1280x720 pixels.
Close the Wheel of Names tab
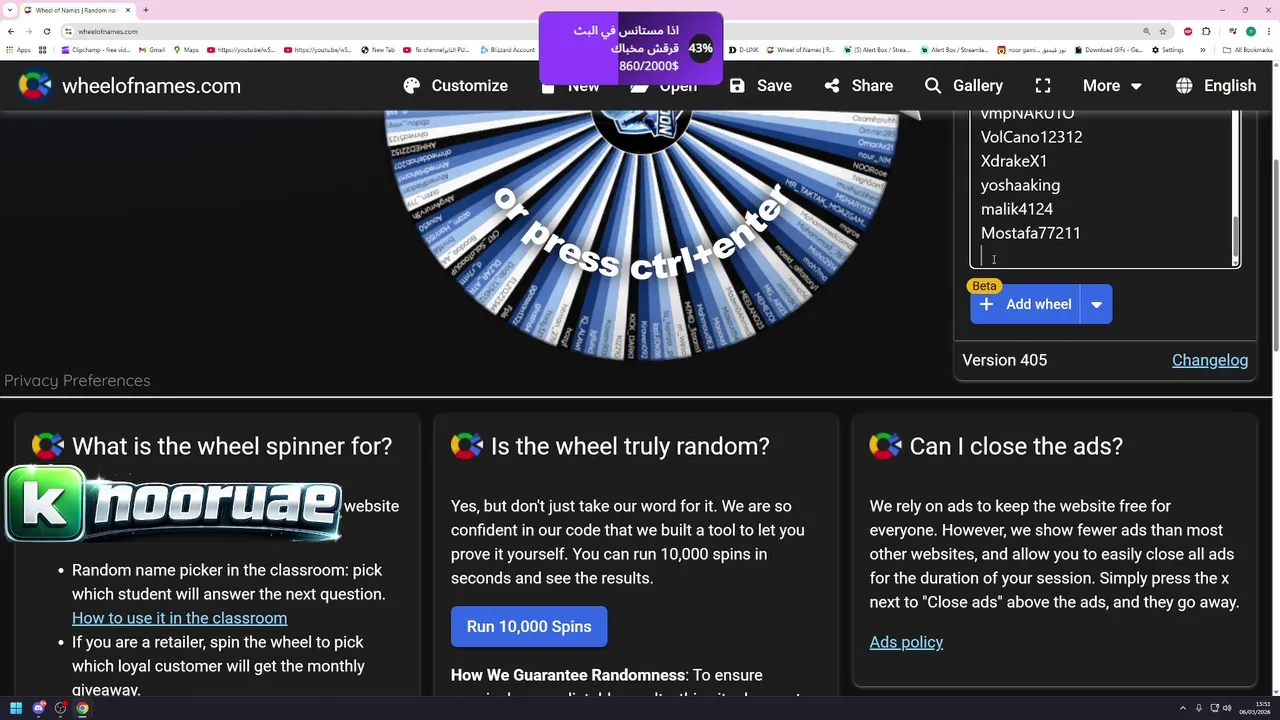point(128,10)
